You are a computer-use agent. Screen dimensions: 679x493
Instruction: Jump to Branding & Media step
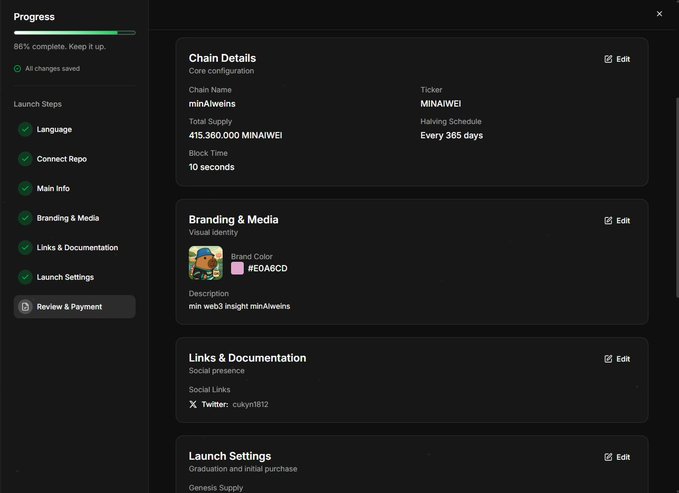click(x=74, y=218)
